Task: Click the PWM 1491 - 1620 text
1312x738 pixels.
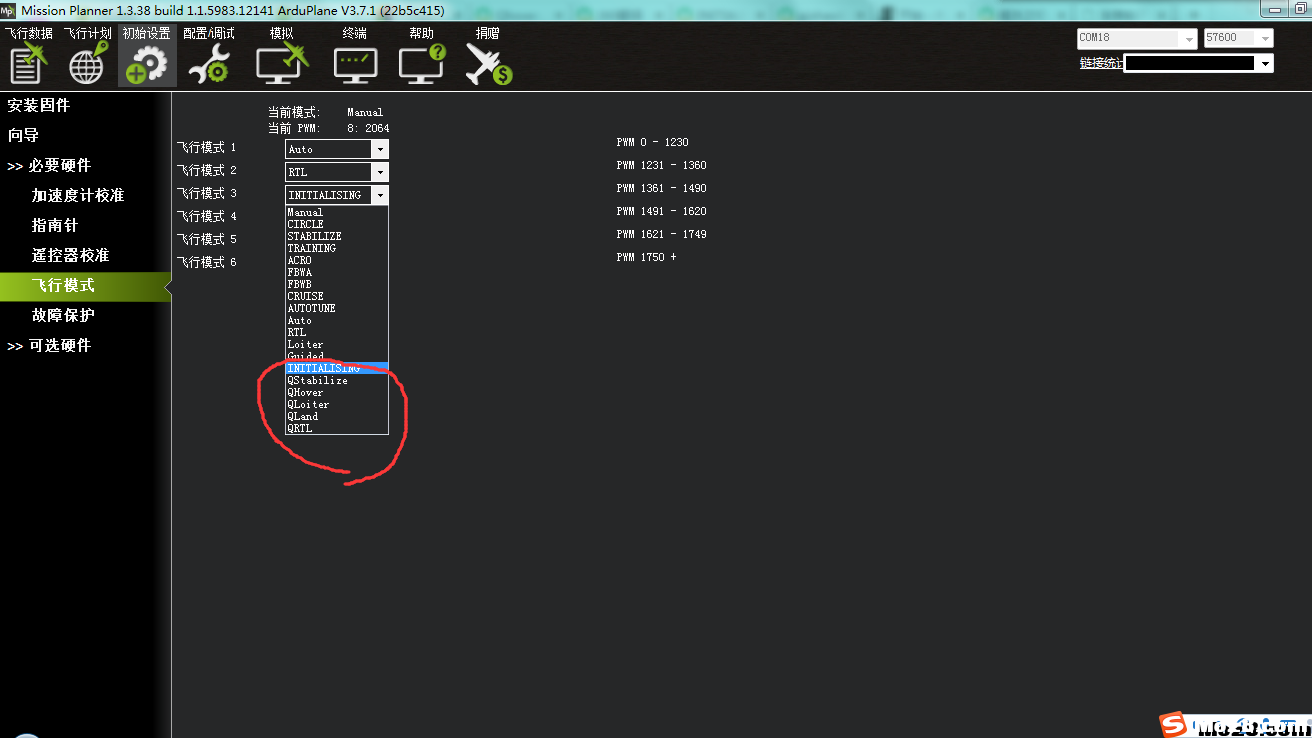Action: pyautogui.click(x=661, y=211)
